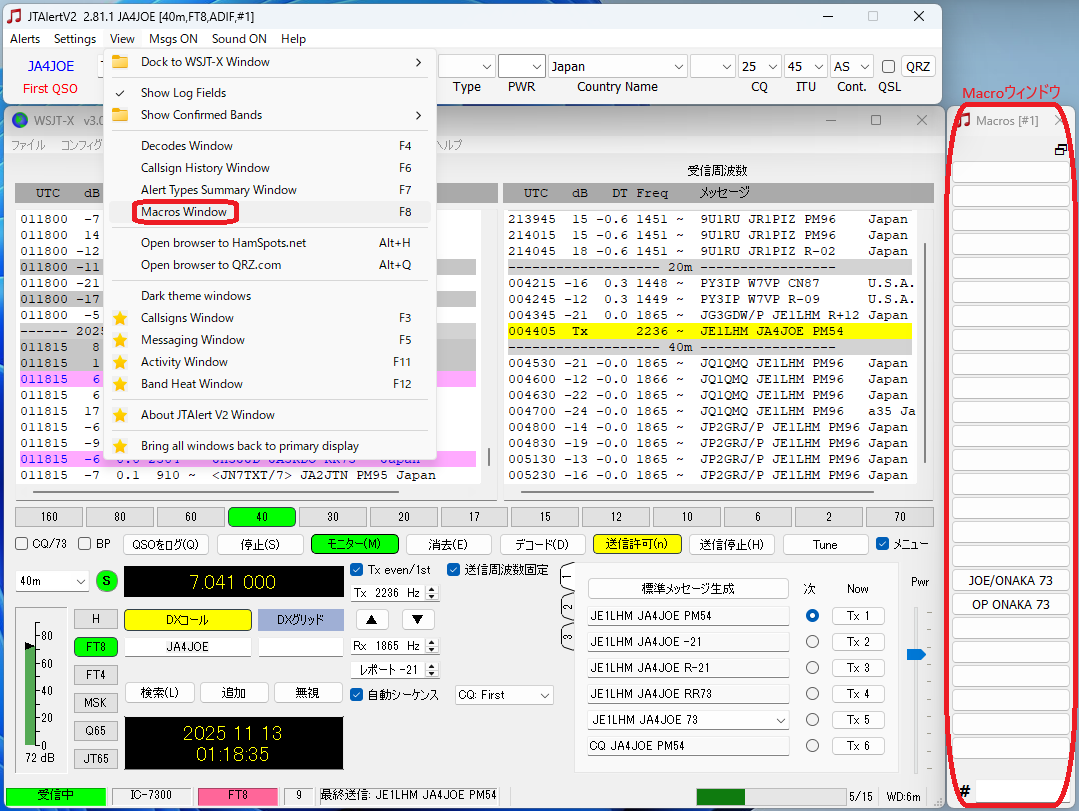The width and height of the screenshot is (1086, 811).
Task: Select Macros Window menu entry
Action: pyautogui.click(x=184, y=212)
